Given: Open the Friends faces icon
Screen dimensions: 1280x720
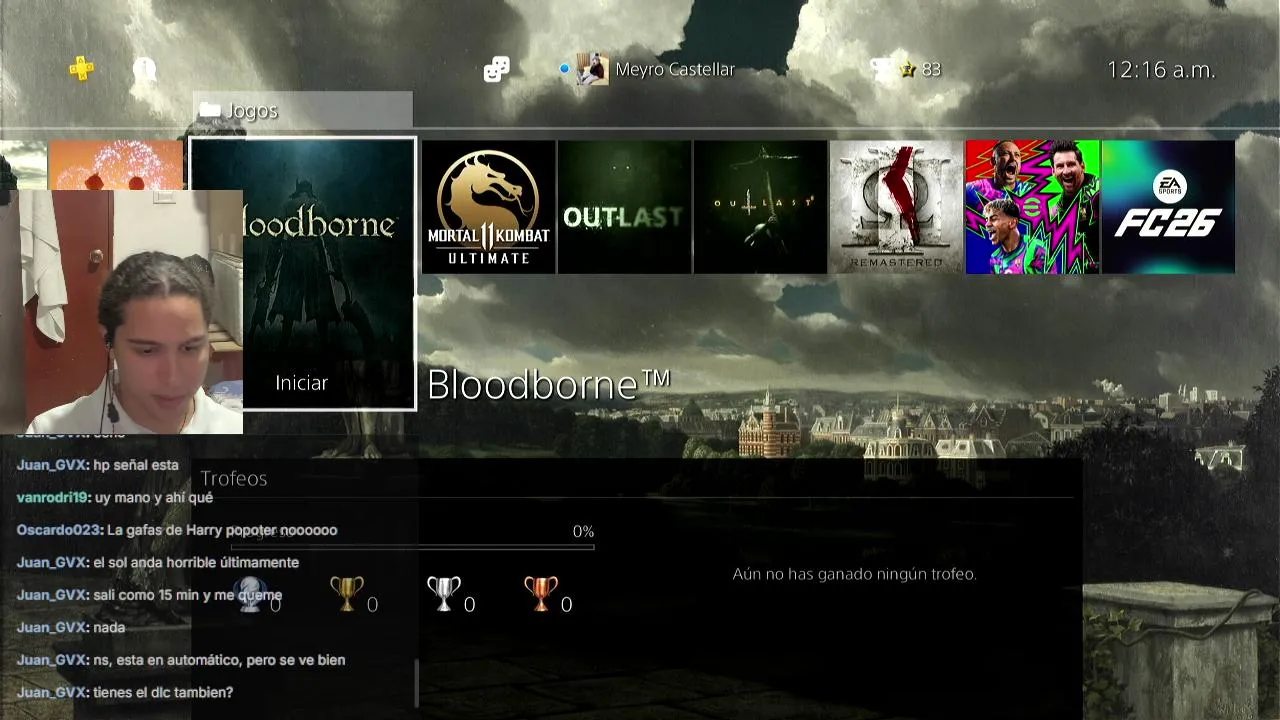Looking at the screenshot, I should (x=497, y=69).
